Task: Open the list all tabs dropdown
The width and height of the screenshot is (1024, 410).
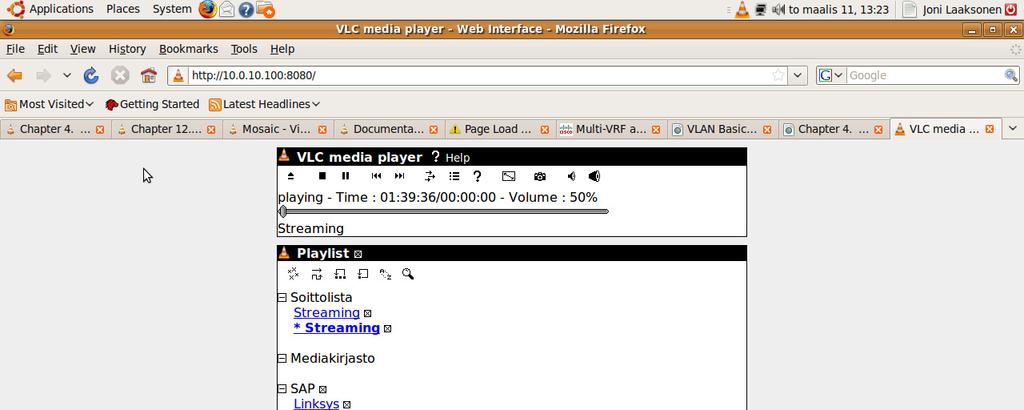Action: tap(1012, 129)
